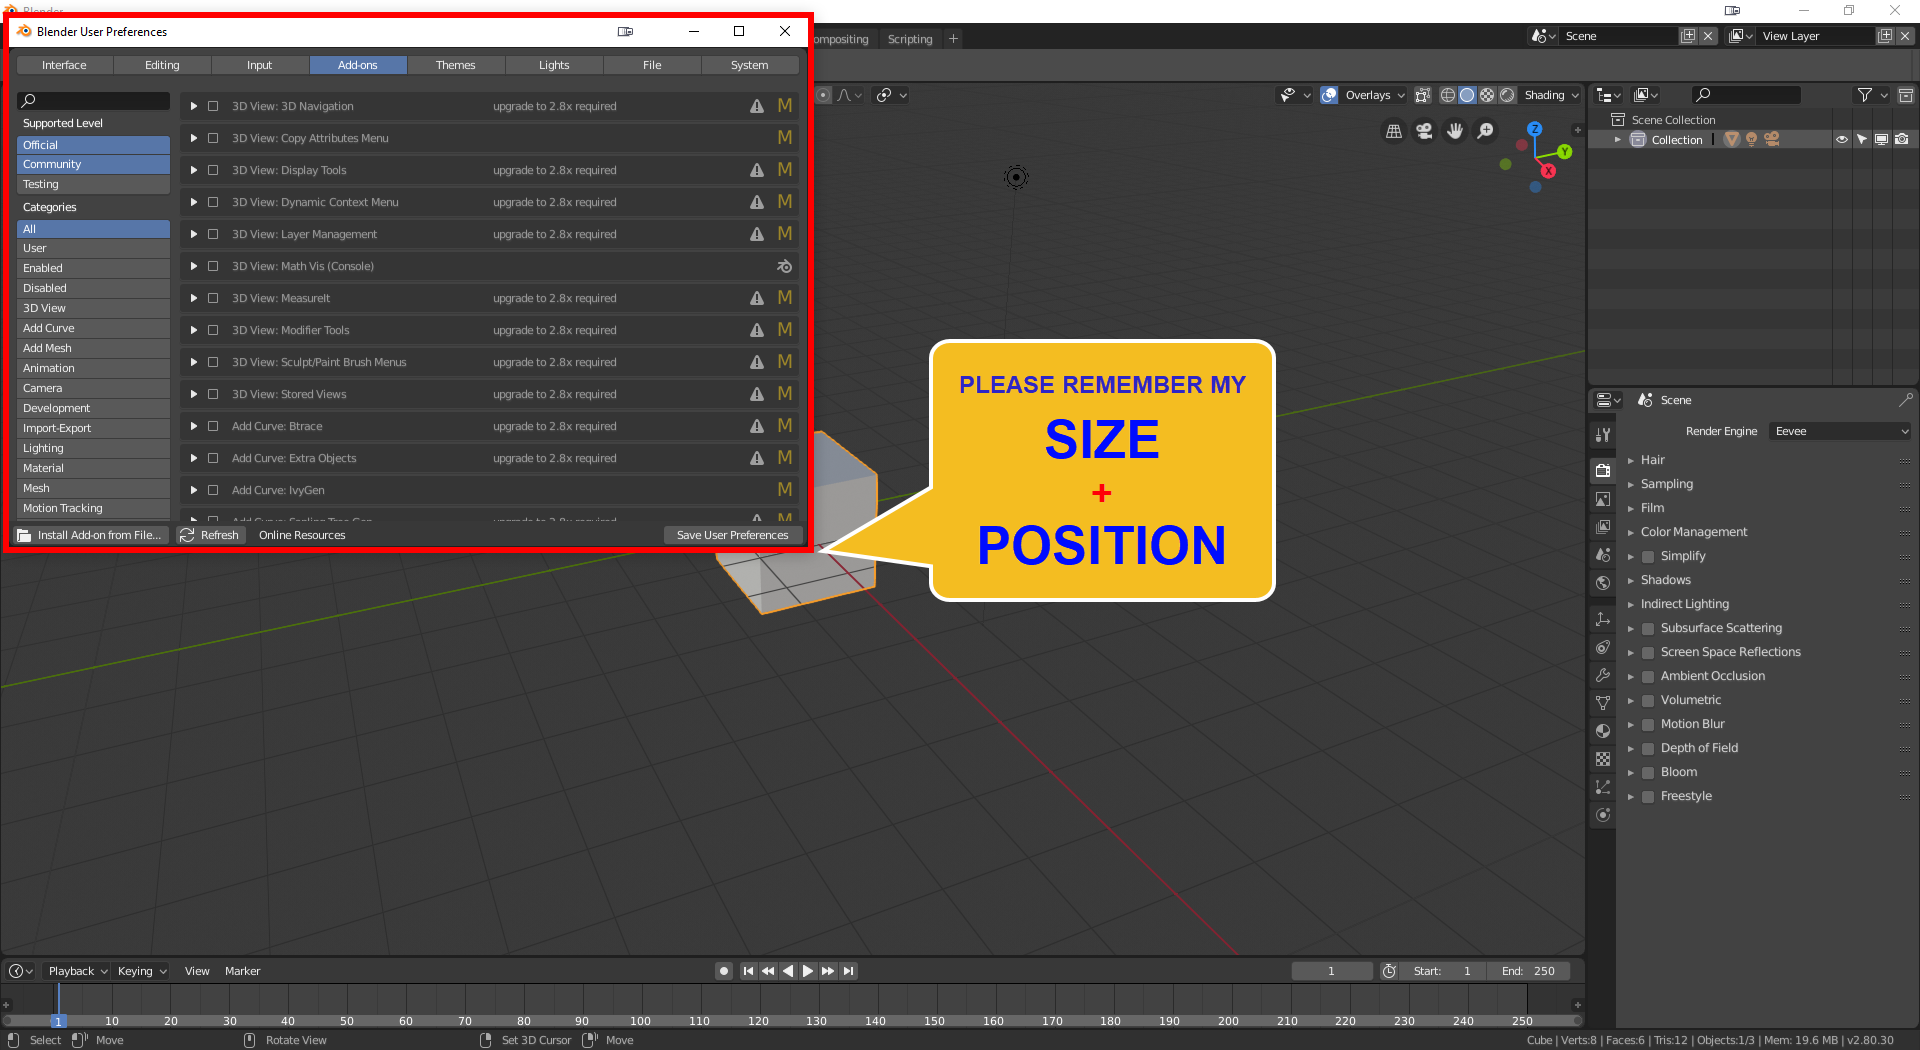Click the Refresh add-ons button

210,535
